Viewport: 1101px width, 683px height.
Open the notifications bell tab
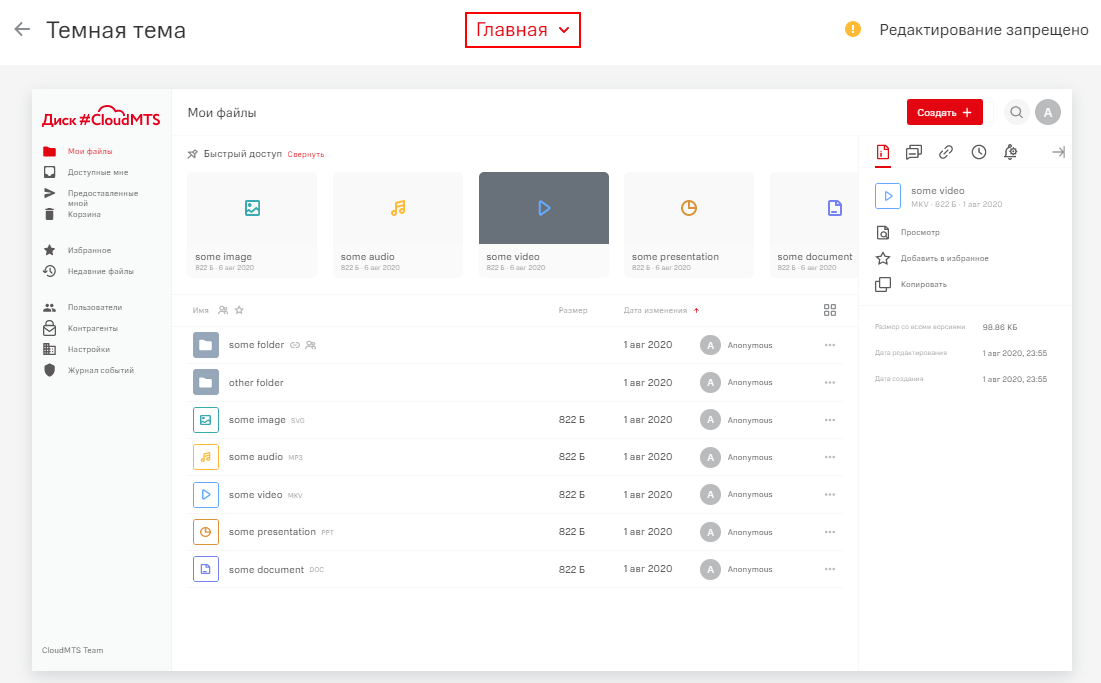pos(1010,153)
